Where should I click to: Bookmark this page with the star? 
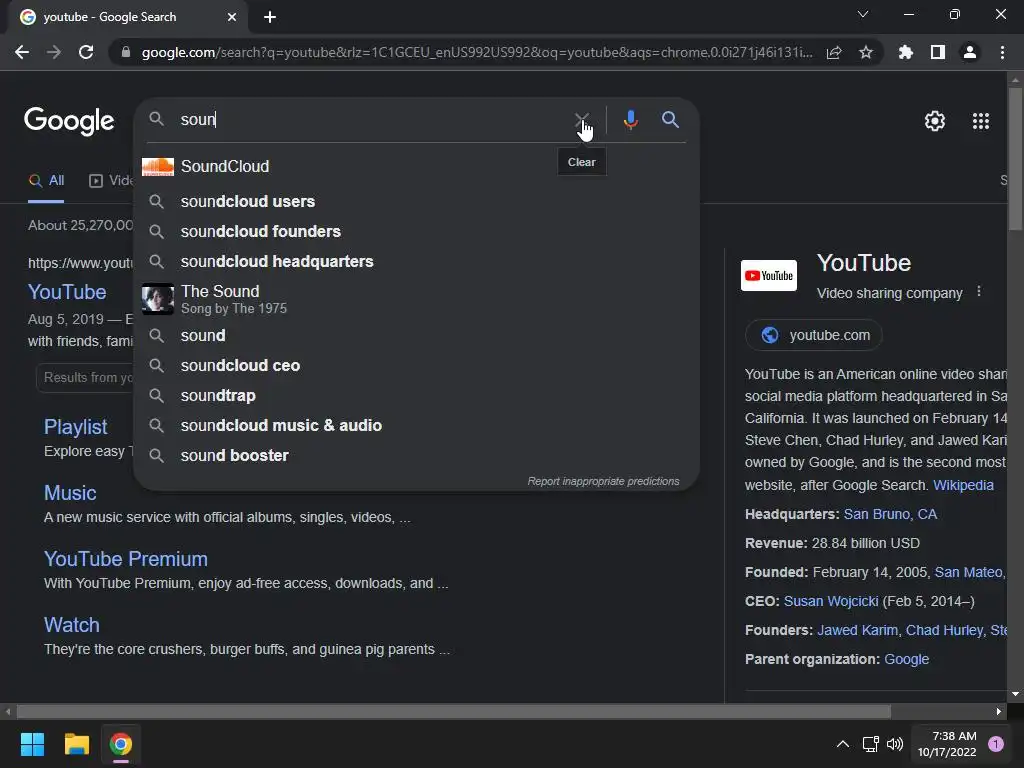pos(865,52)
